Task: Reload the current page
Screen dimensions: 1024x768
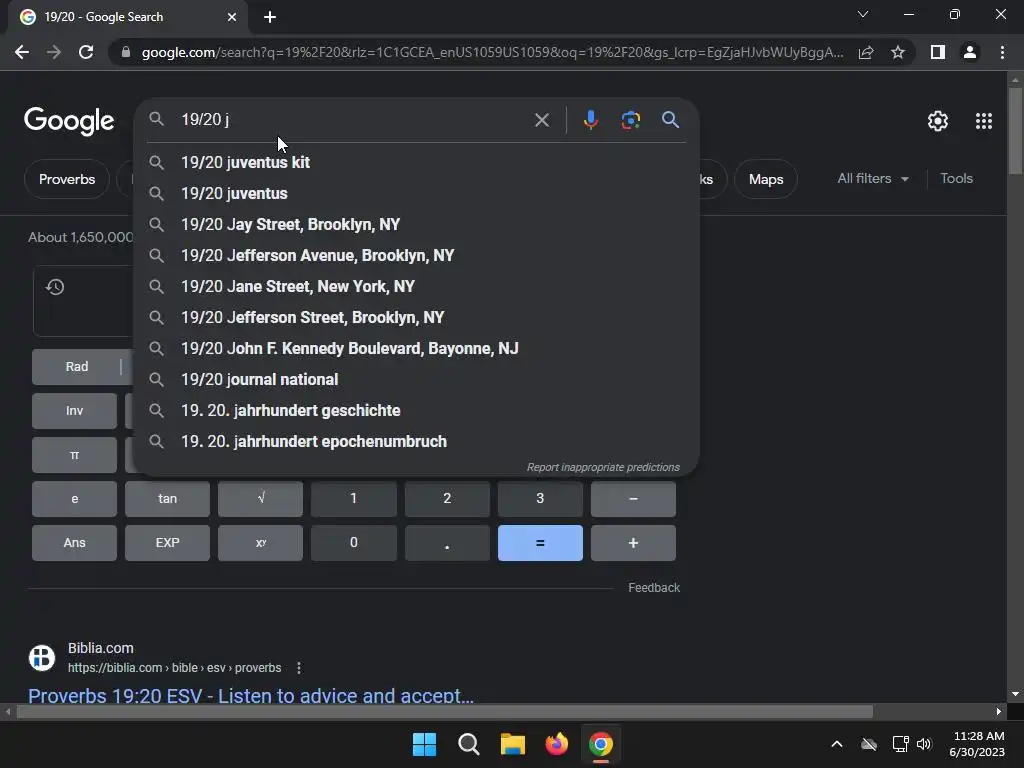Action: point(86,52)
